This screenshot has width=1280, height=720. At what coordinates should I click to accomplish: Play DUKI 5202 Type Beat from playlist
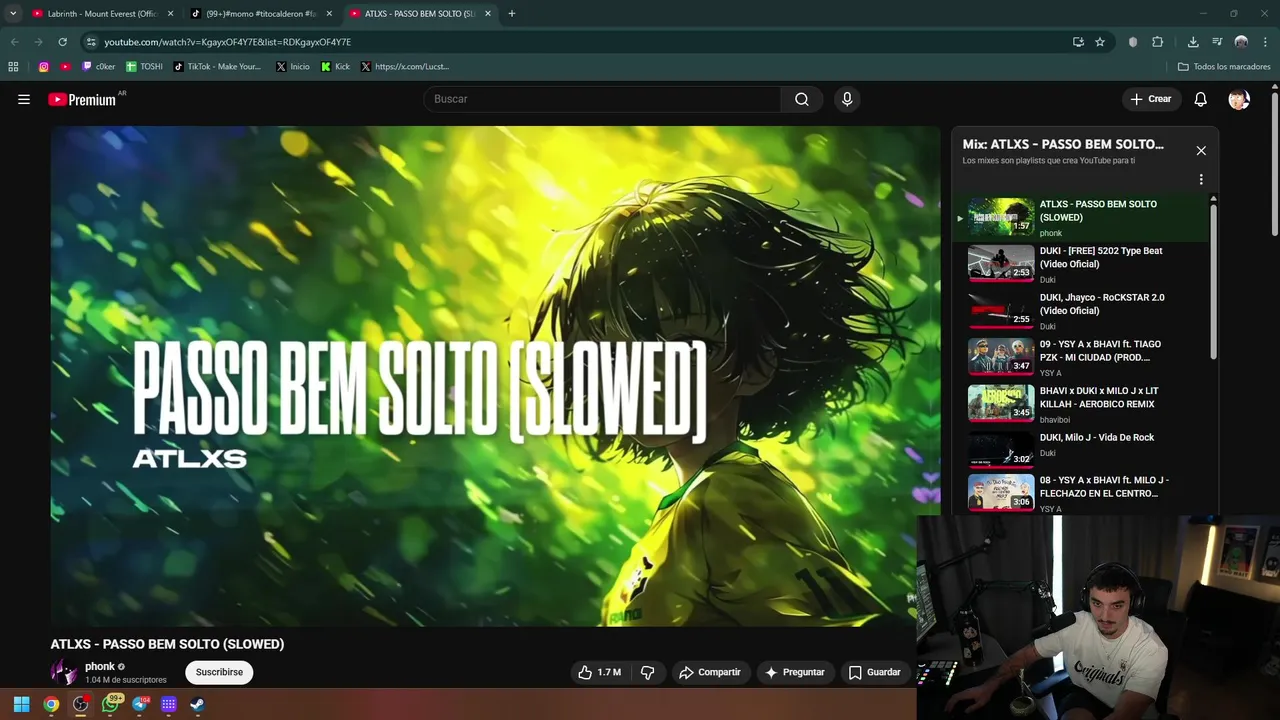pyautogui.click(x=1082, y=264)
